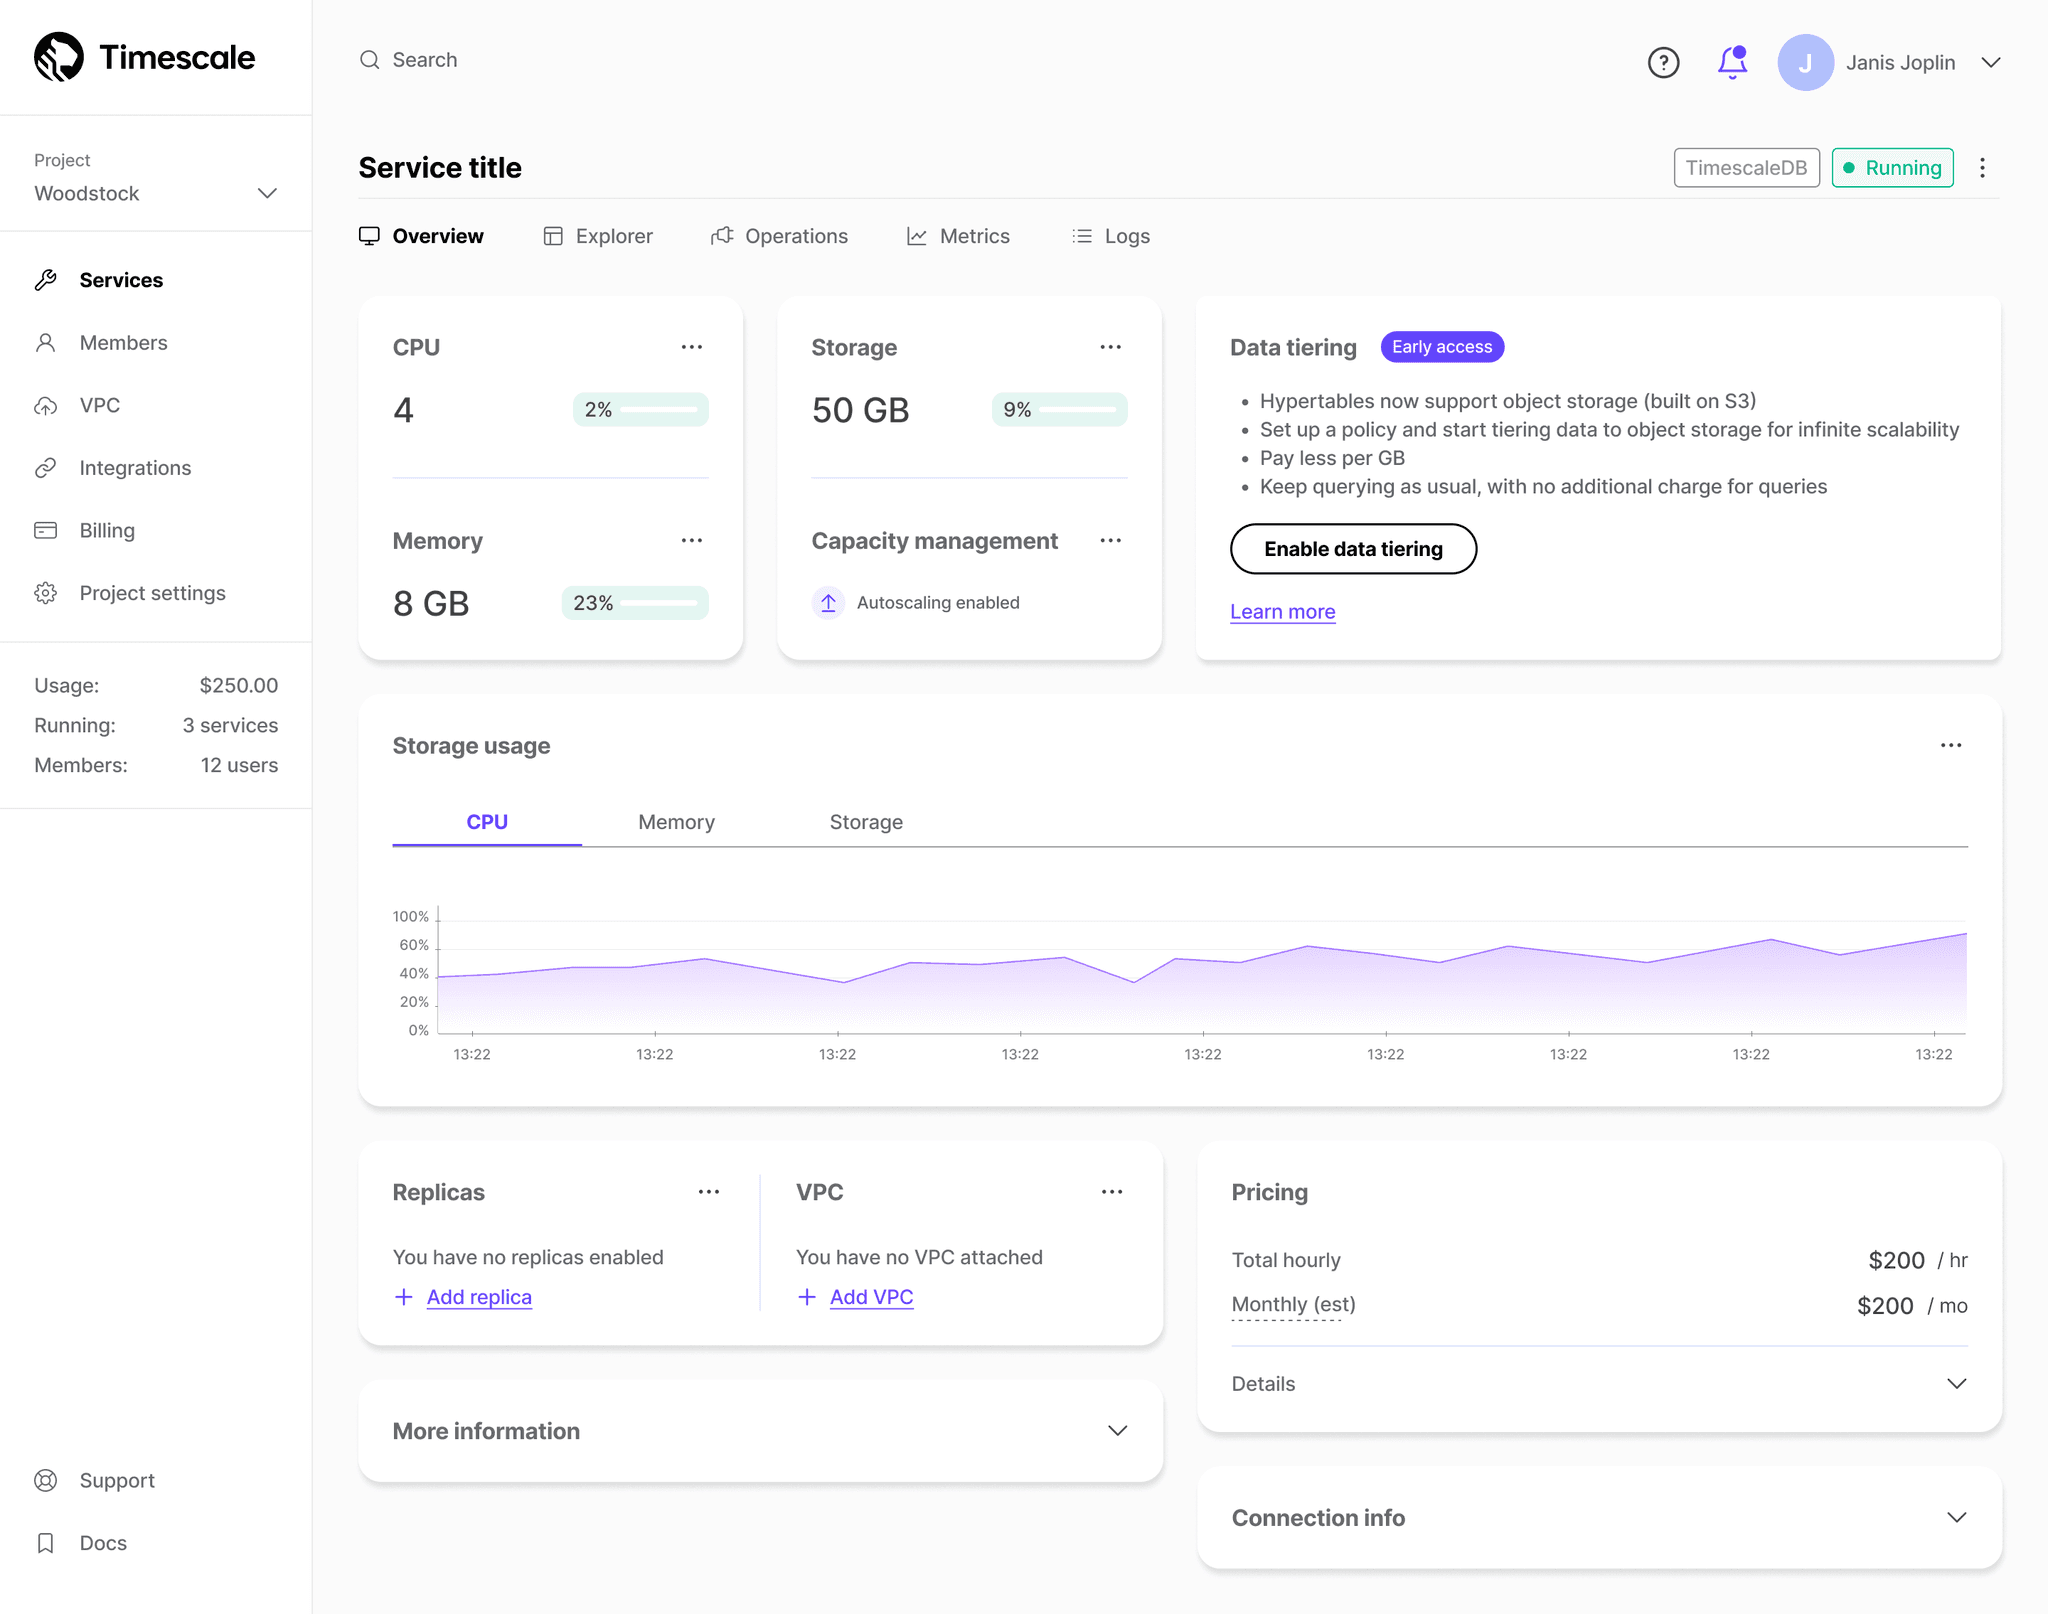Switch to the Memory usage tab
Screen dimensions: 2048x1614
677,821
